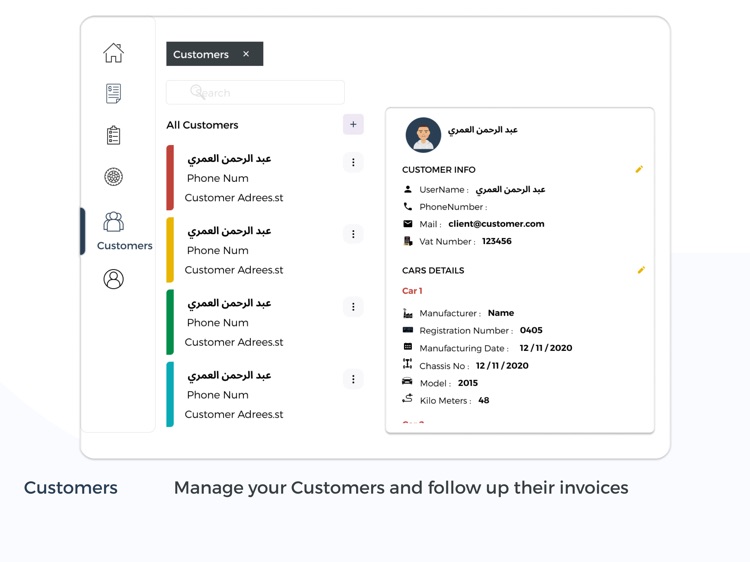Click the Manufacturer factory icon

(408, 313)
